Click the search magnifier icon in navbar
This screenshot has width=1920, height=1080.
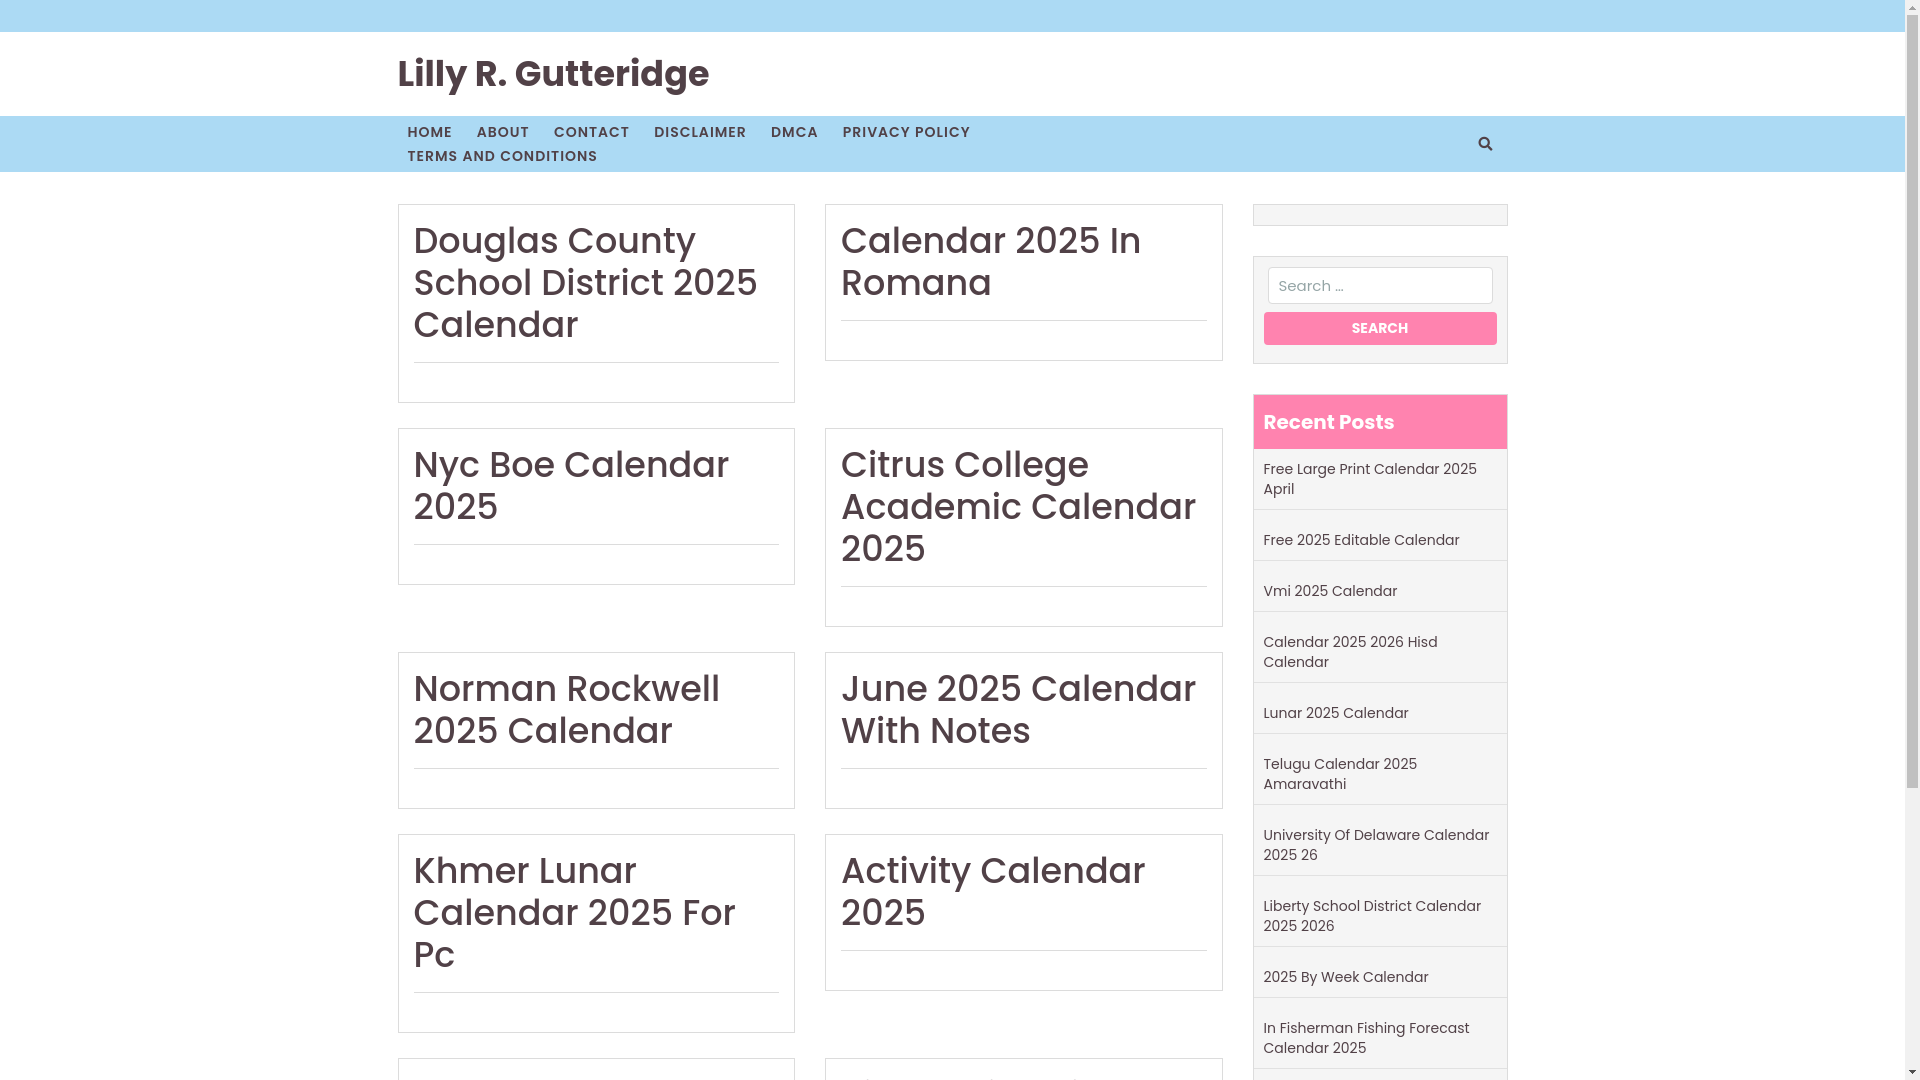[x=1485, y=144]
